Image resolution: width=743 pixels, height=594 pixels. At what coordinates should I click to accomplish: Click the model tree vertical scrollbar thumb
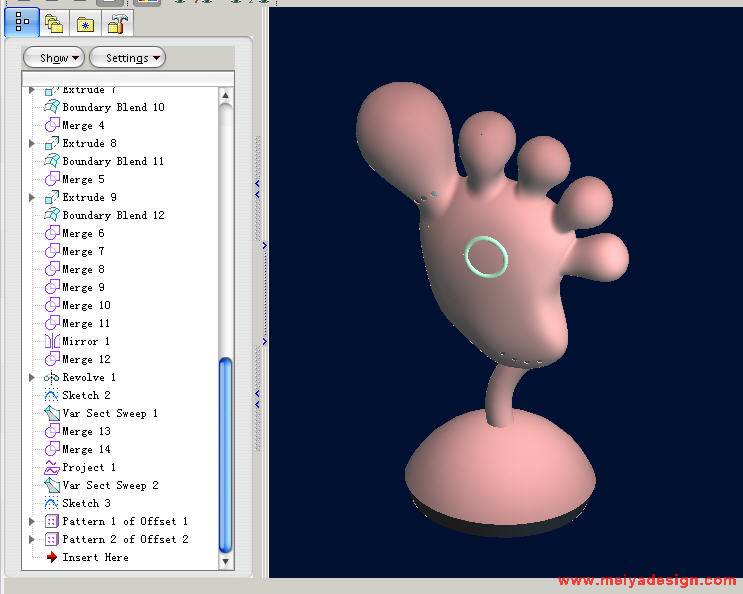225,455
